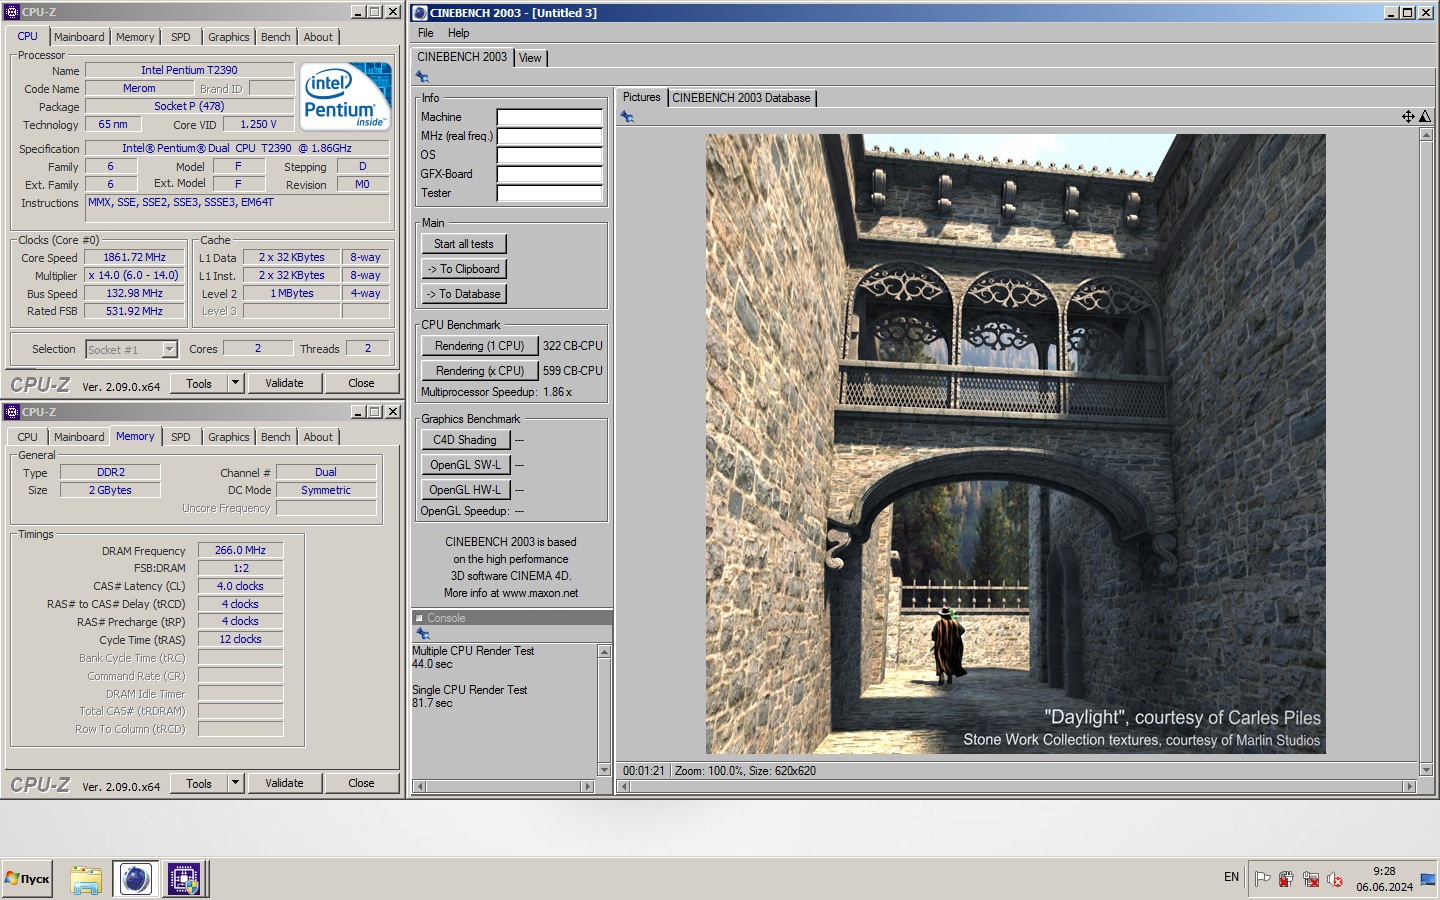This screenshot has height=900, width=1440.
Task: Switch to the View tab in CINEBENCH
Action: [530, 58]
